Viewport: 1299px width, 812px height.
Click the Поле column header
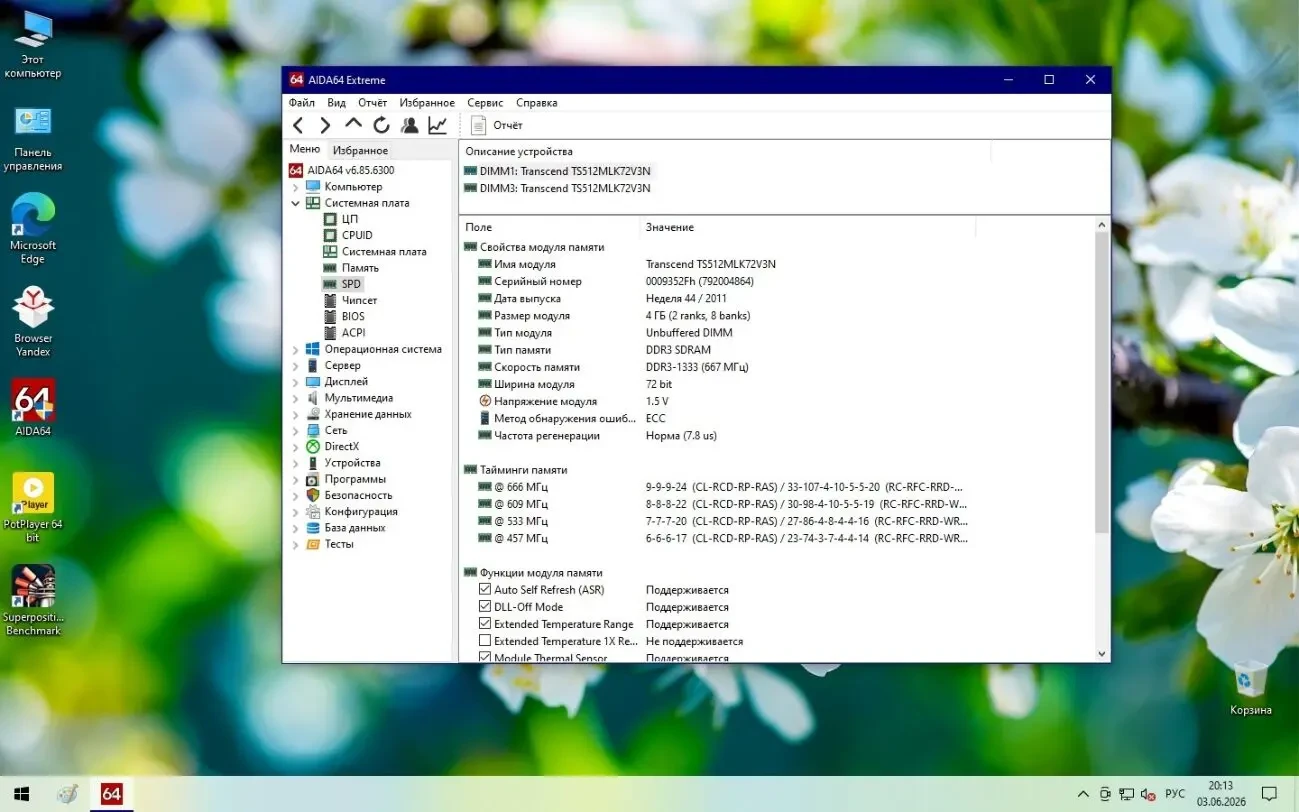tap(549, 227)
